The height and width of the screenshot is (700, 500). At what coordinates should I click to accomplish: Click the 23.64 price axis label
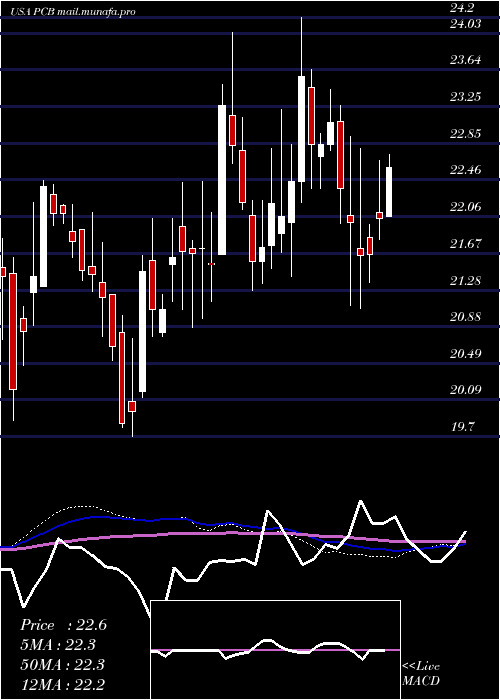click(x=466, y=60)
